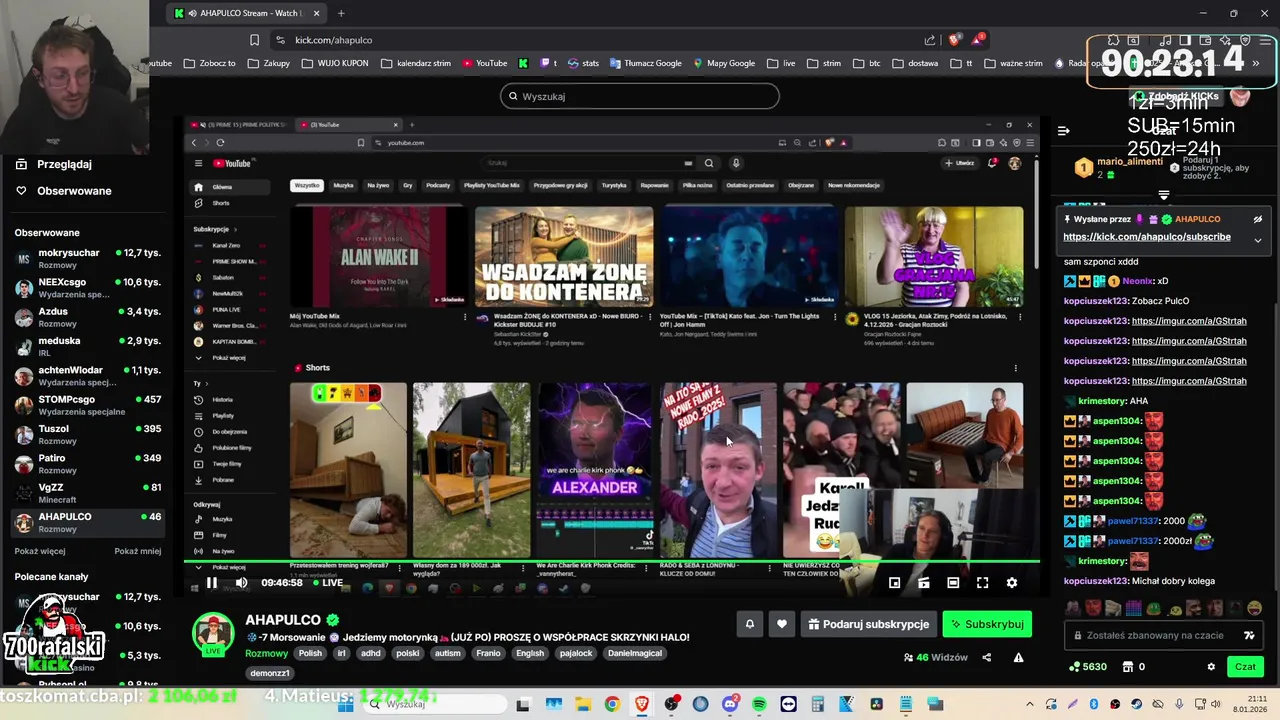Click the YouTube voice search microphone

coord(736,163)
